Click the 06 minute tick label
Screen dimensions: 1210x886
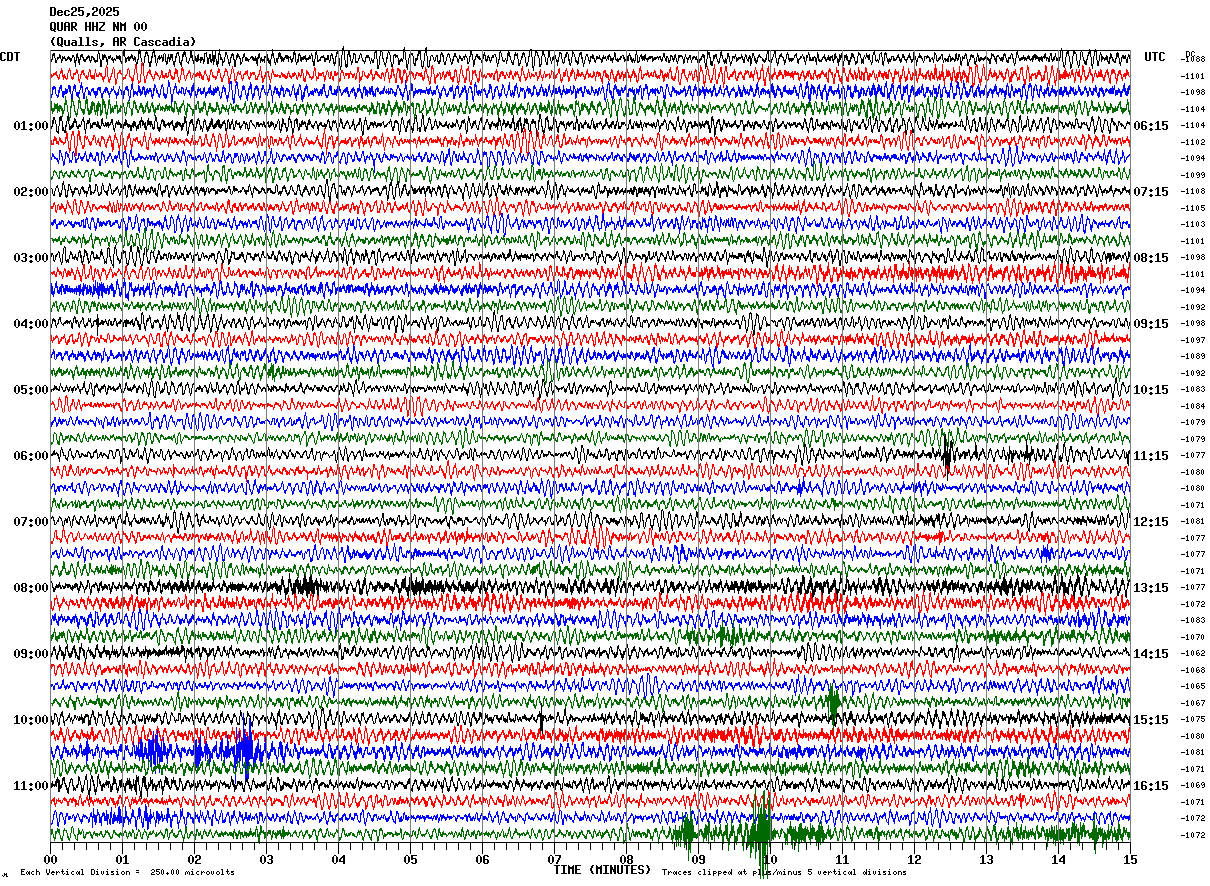point(482,859)
